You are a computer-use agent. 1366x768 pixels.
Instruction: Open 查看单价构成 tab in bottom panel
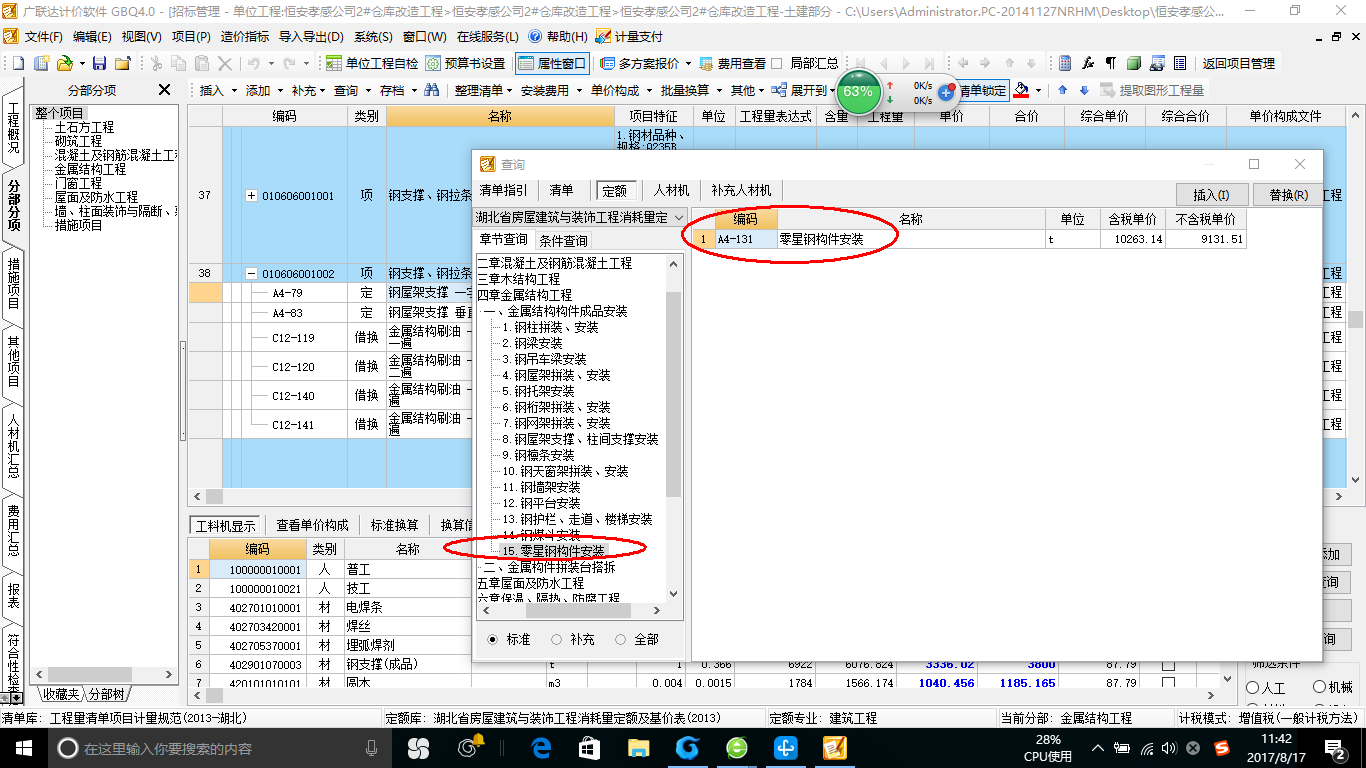click(312, 525)
